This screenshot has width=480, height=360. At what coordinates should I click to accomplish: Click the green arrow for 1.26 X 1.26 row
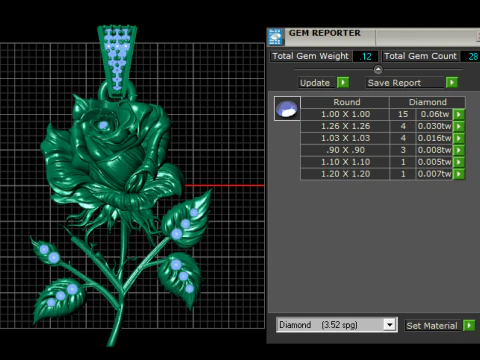[459, 126]
